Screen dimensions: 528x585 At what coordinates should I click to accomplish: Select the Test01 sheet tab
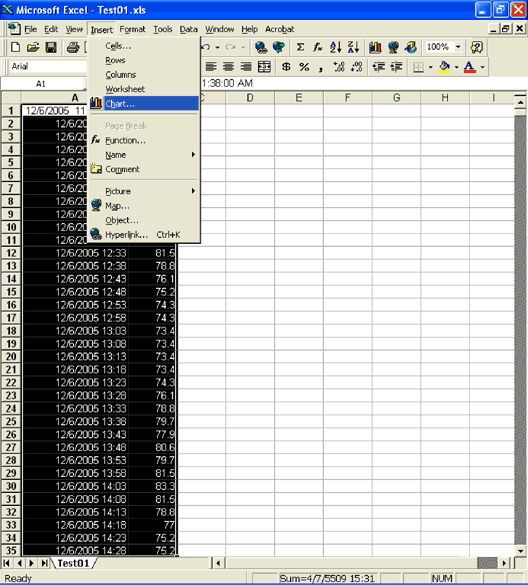tap(74, 563)
